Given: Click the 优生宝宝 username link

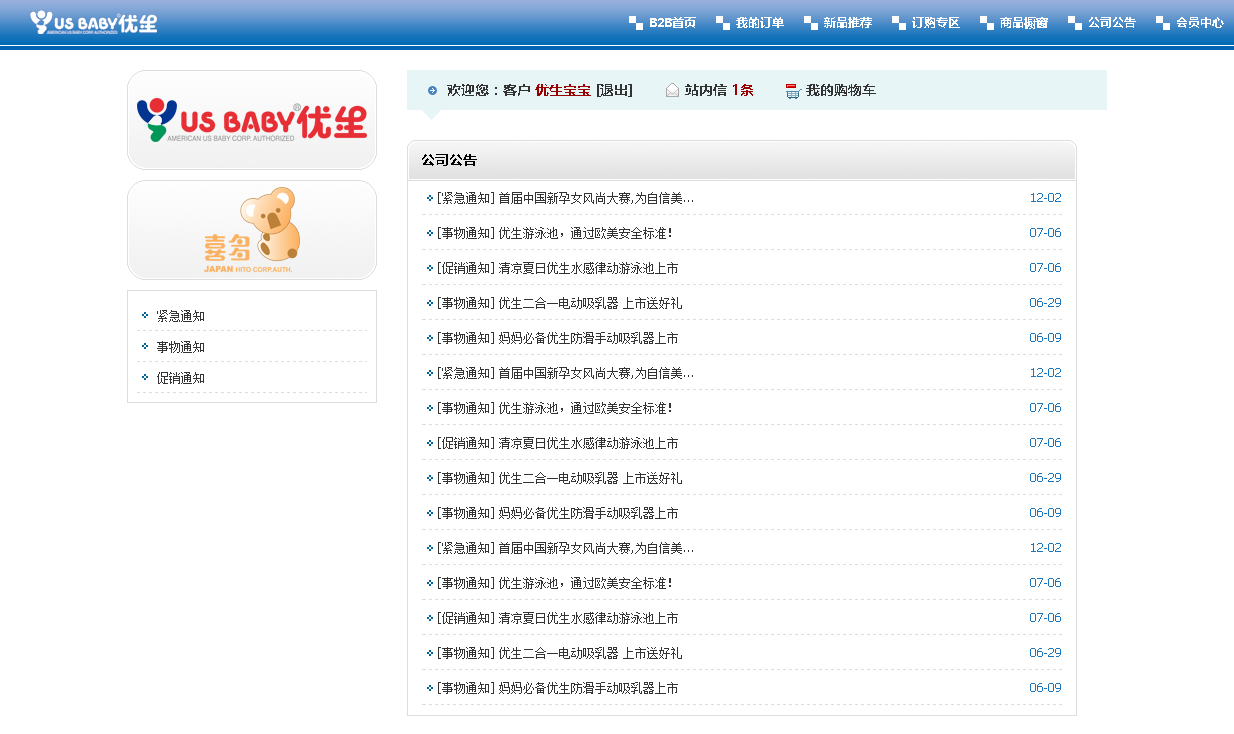Looking at the screenshot, I should coord(562,91).
